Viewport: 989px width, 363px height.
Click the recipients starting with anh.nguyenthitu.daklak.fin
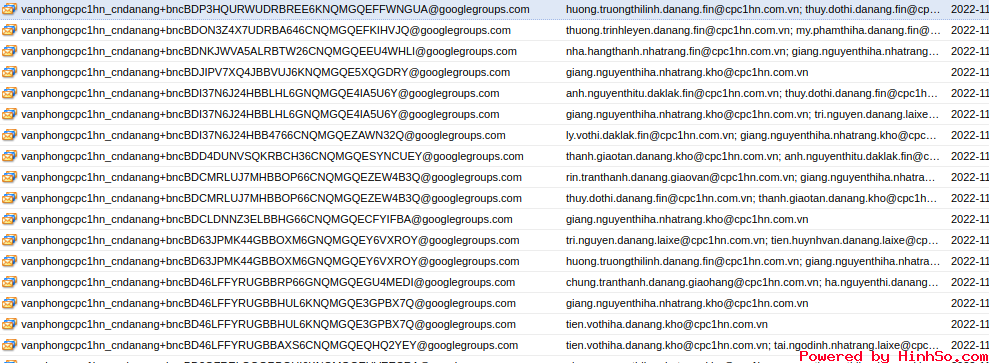[x=752, y=93]
